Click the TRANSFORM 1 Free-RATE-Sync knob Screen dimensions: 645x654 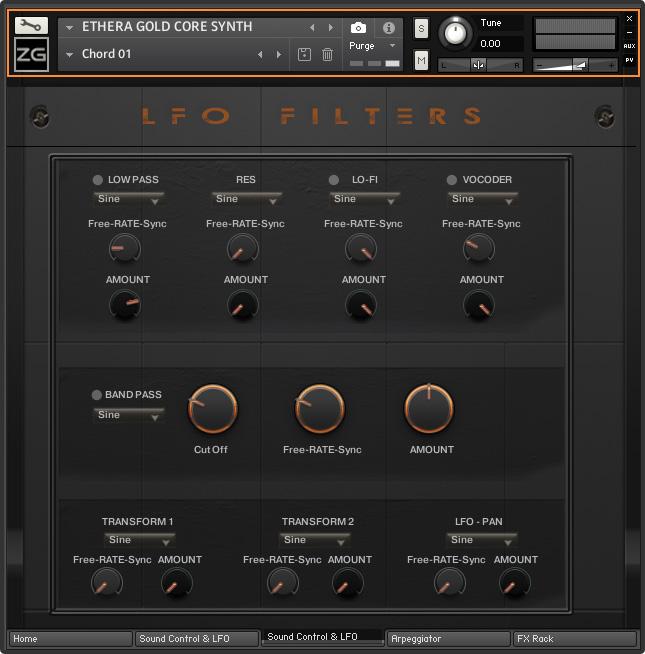107,583
